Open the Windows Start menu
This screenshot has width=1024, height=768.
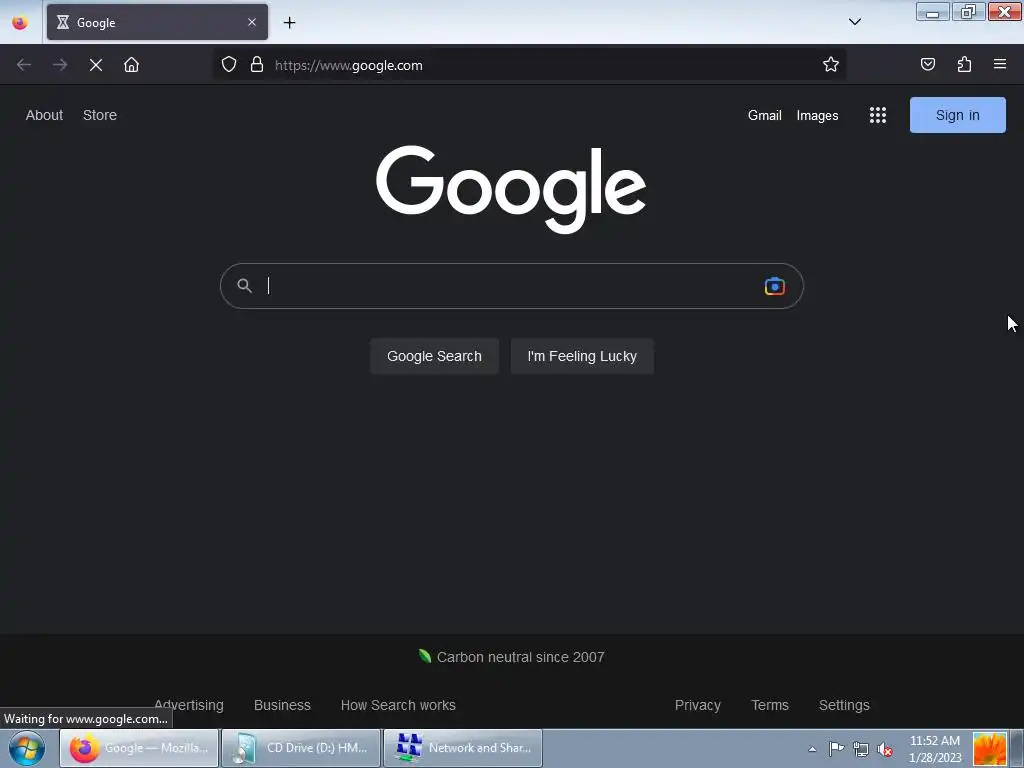tap(27, 748)
